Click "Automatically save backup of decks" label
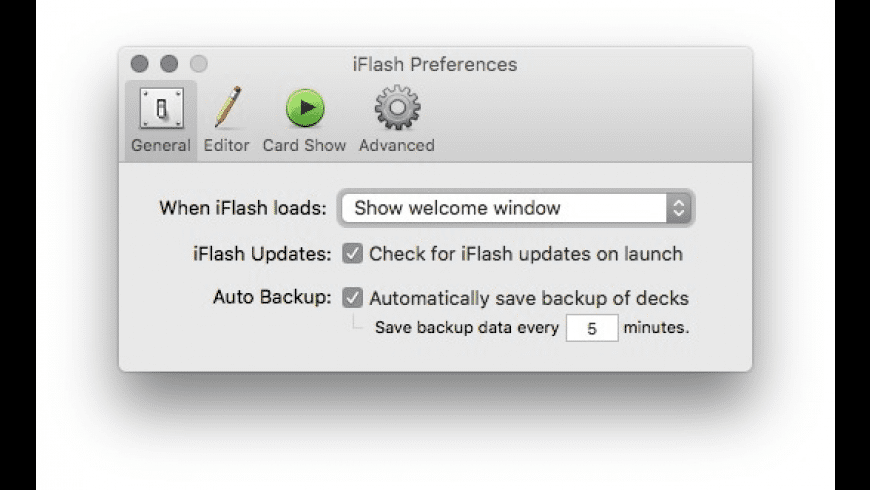 click(x=529, y=298)
